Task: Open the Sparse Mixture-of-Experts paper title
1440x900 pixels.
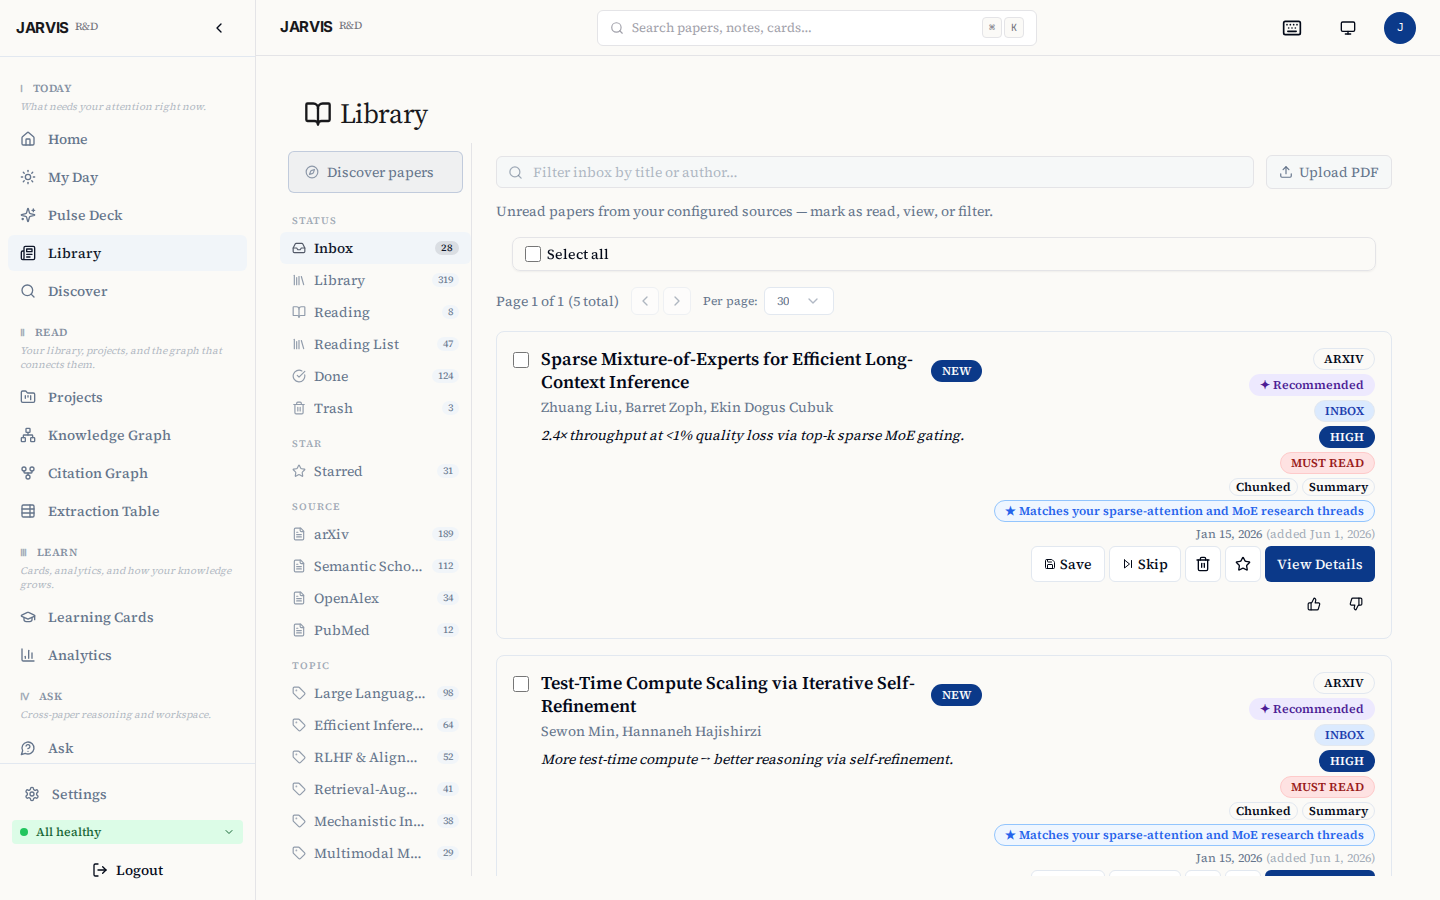Action: click(727, 371)
